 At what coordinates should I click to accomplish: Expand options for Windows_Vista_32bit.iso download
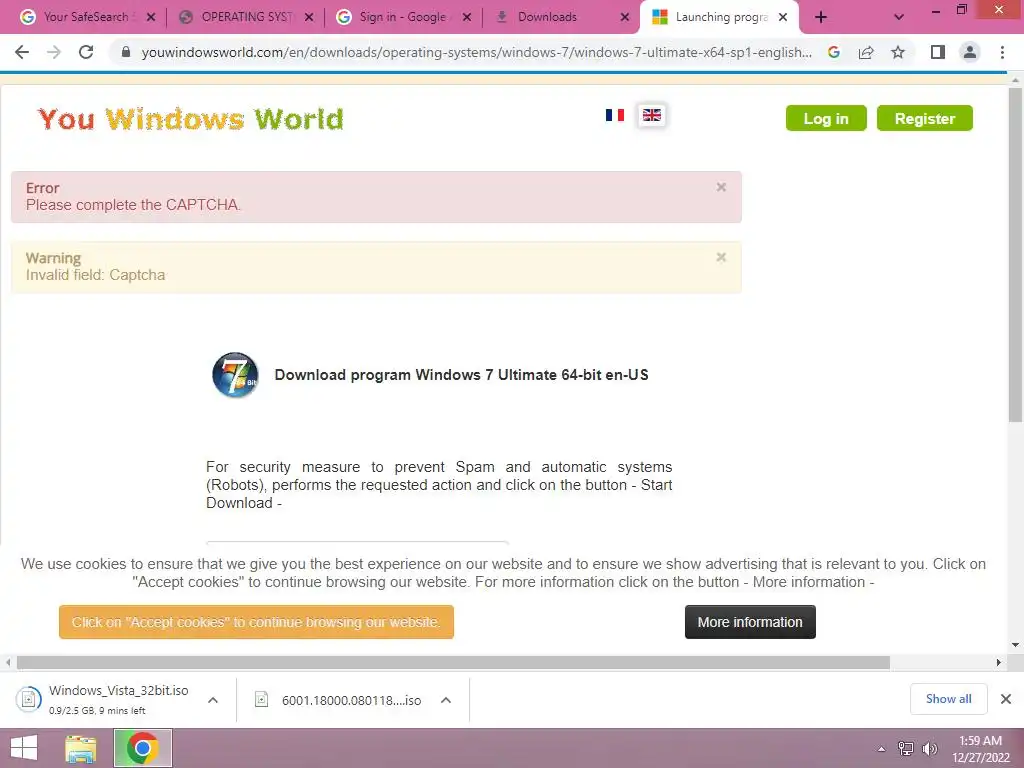(212, 700)
